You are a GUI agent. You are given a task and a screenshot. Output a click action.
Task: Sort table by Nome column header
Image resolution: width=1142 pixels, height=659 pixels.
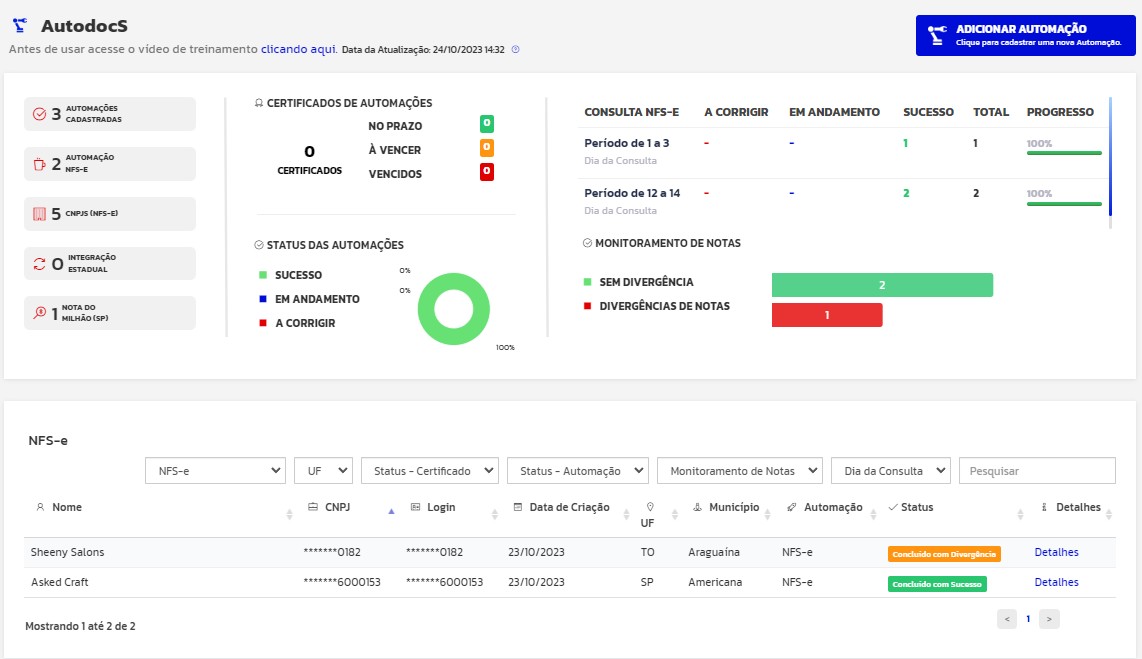pos(67,507)
